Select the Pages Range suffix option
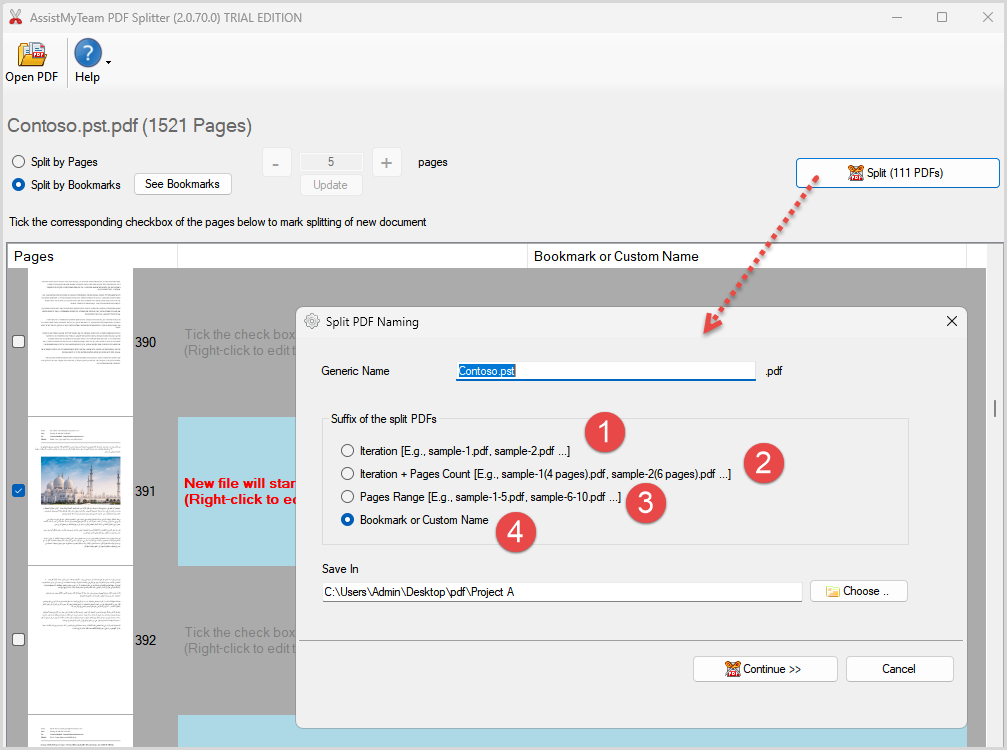The image size is (1007, 750). [x=347, y=497]
